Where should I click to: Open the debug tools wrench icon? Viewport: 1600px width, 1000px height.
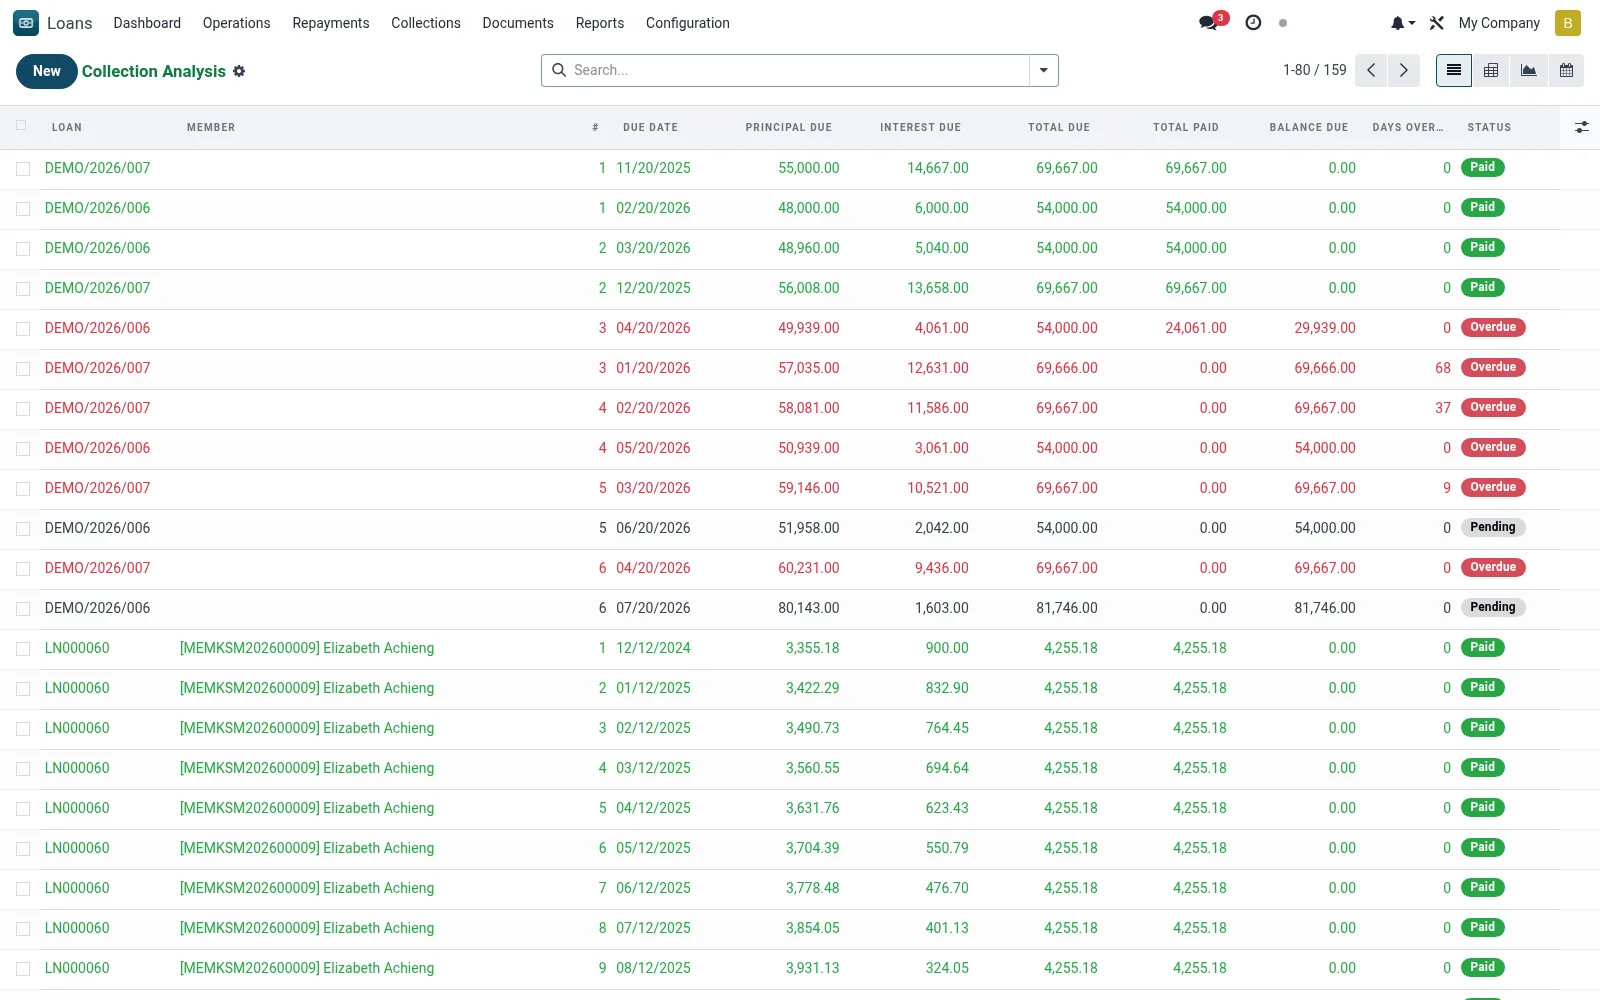point(1437,23)
